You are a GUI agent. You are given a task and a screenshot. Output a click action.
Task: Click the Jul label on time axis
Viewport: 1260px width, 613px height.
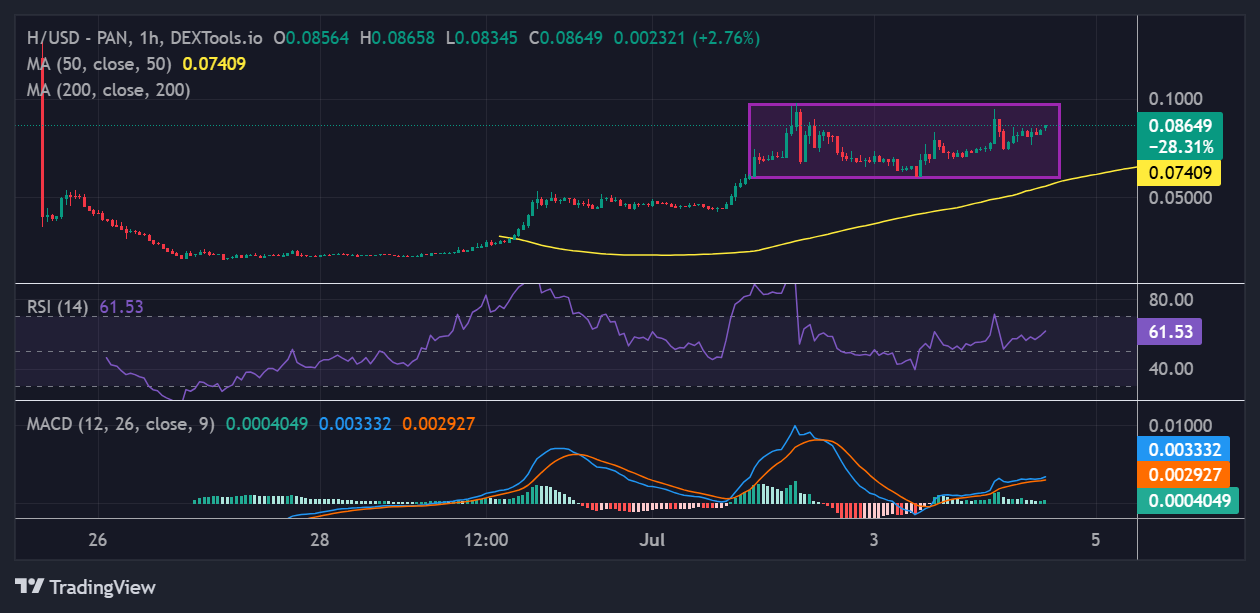click(x=652, y=540)
